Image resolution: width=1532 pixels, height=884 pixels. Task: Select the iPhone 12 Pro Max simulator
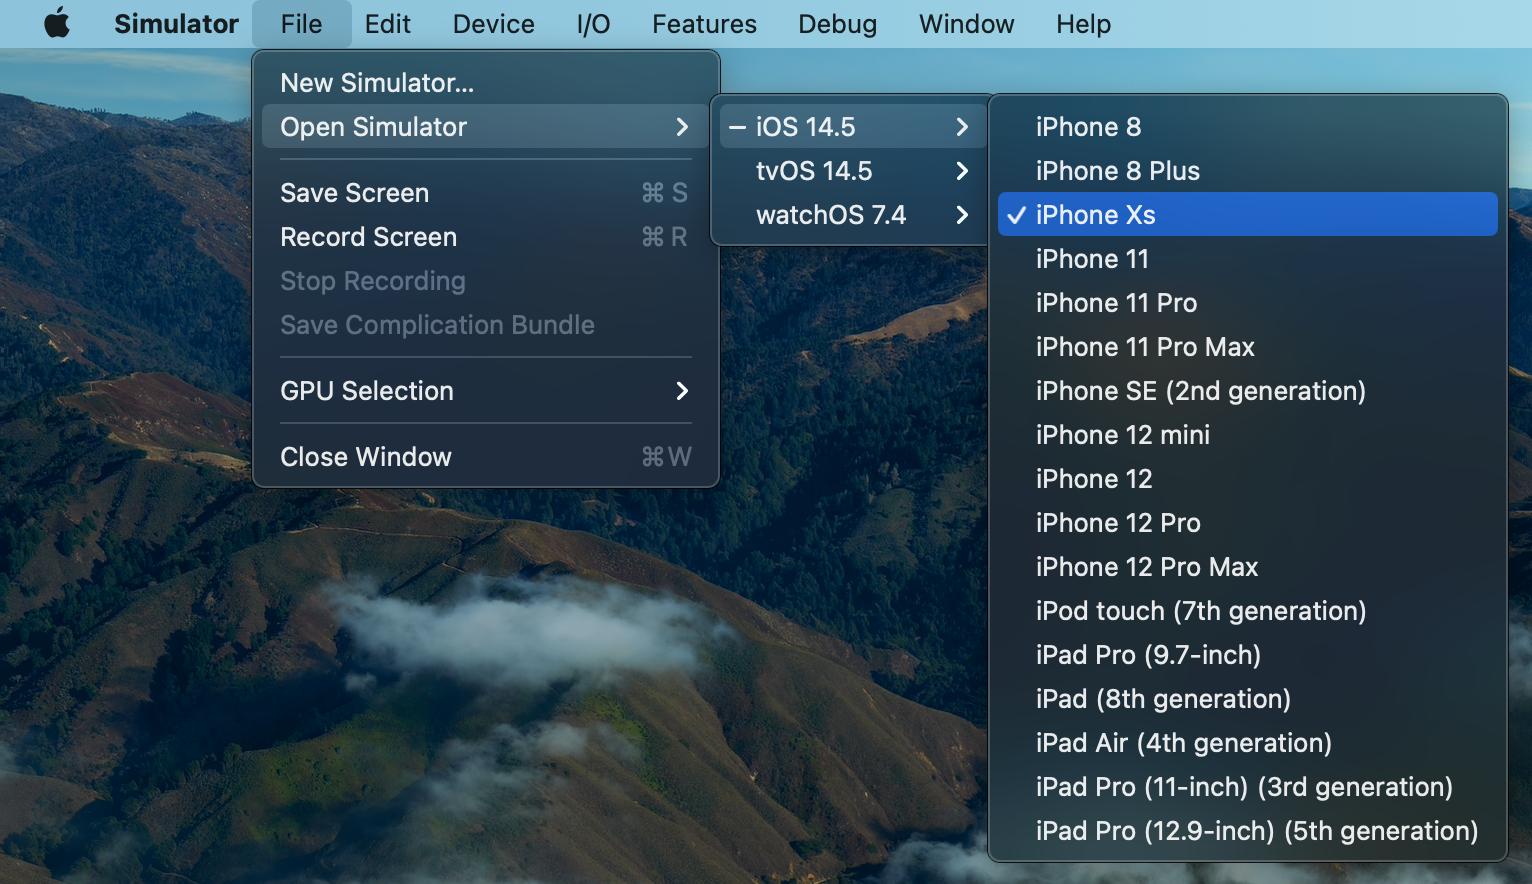point(1248,567)
